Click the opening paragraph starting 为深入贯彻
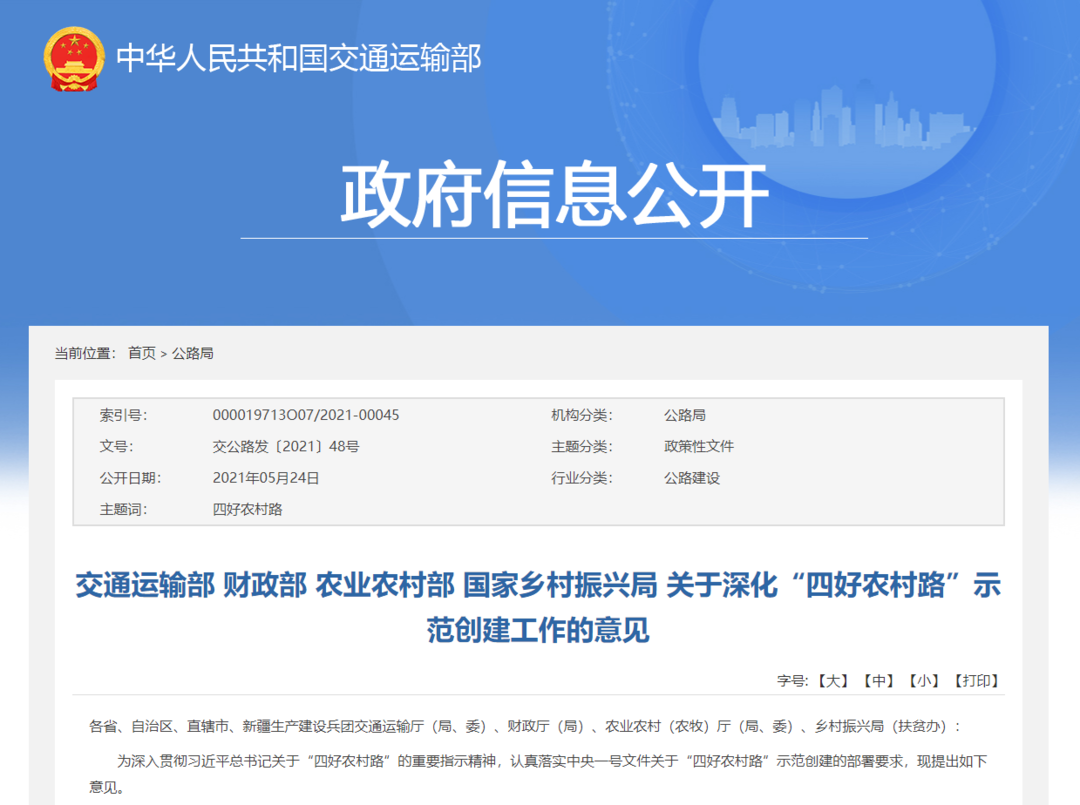The height and width of the screenshot is (805, 1080). 538,762
